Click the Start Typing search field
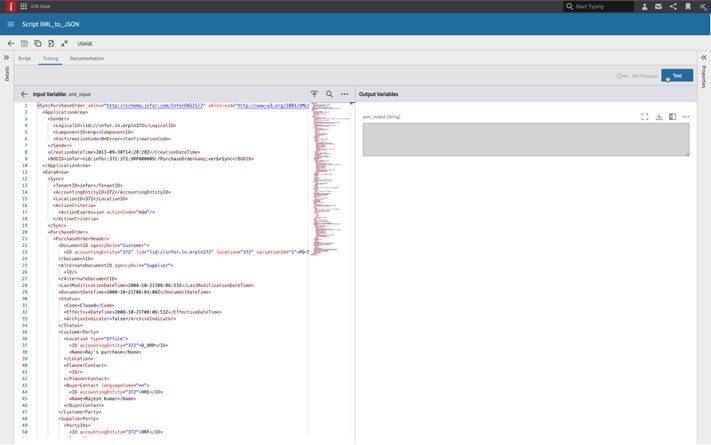This screenshot has width=711, height=445. (x=602, y=7)
